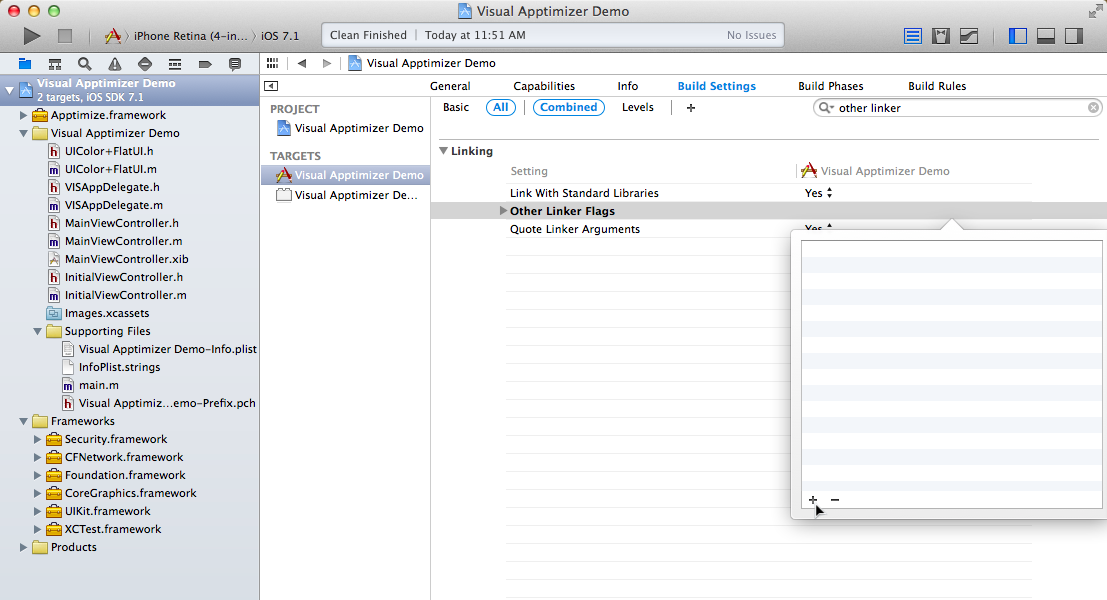Toggle the Debug area visibility
Image resolution: width=1107 pixels, height=600 pixels.
[x=1046, y=36]
